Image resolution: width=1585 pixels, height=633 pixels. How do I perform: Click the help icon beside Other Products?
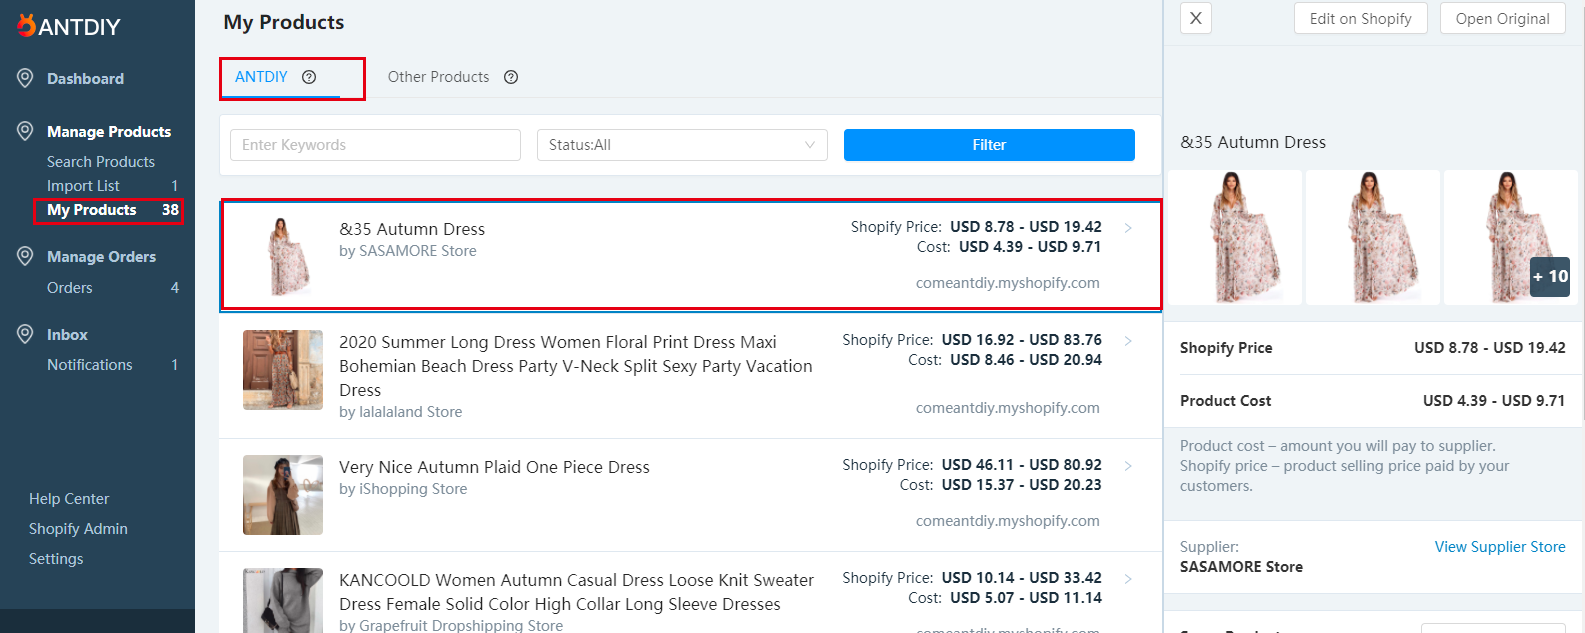click(511, 77)
